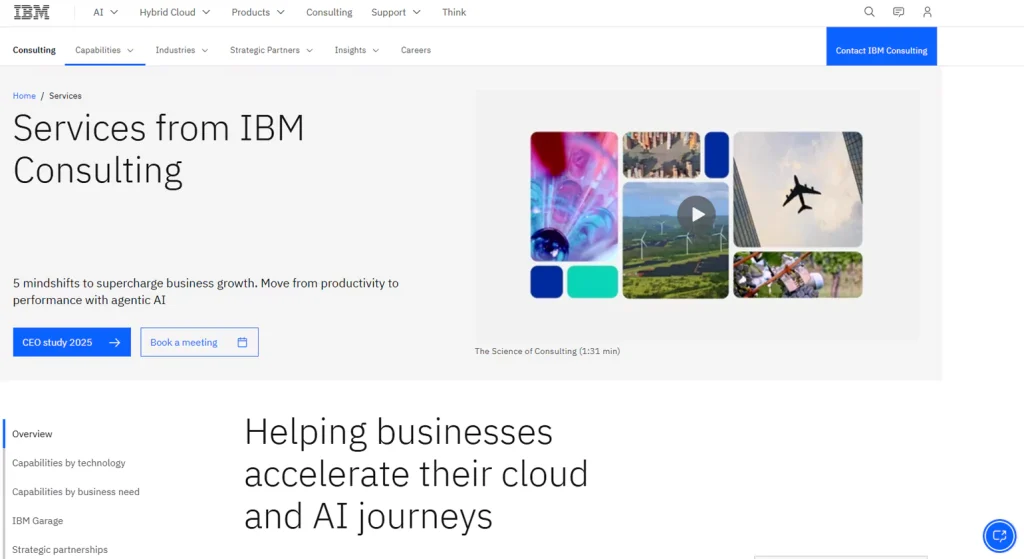Viewport: 1024px width, 559px height.
Task: Expand the Support dropdown
Action: click(396, 12)
